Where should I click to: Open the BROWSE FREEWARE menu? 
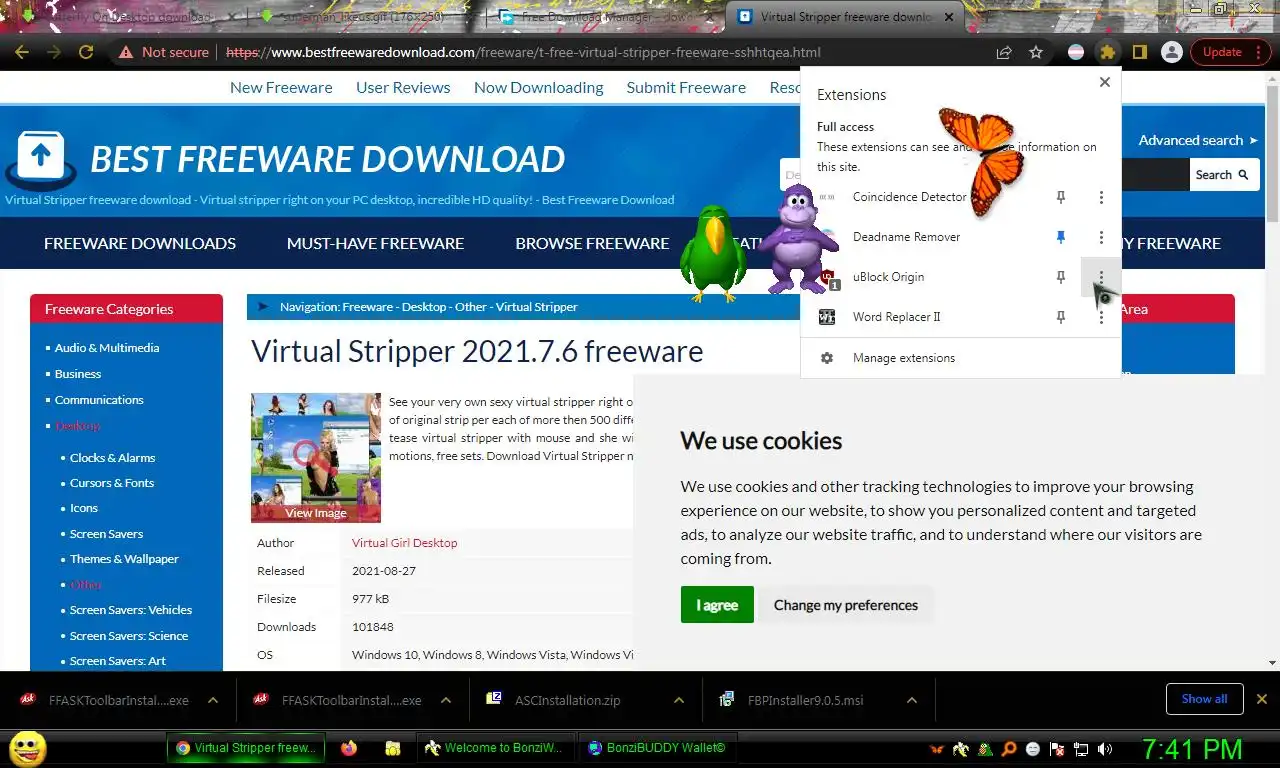click(592, 243)
